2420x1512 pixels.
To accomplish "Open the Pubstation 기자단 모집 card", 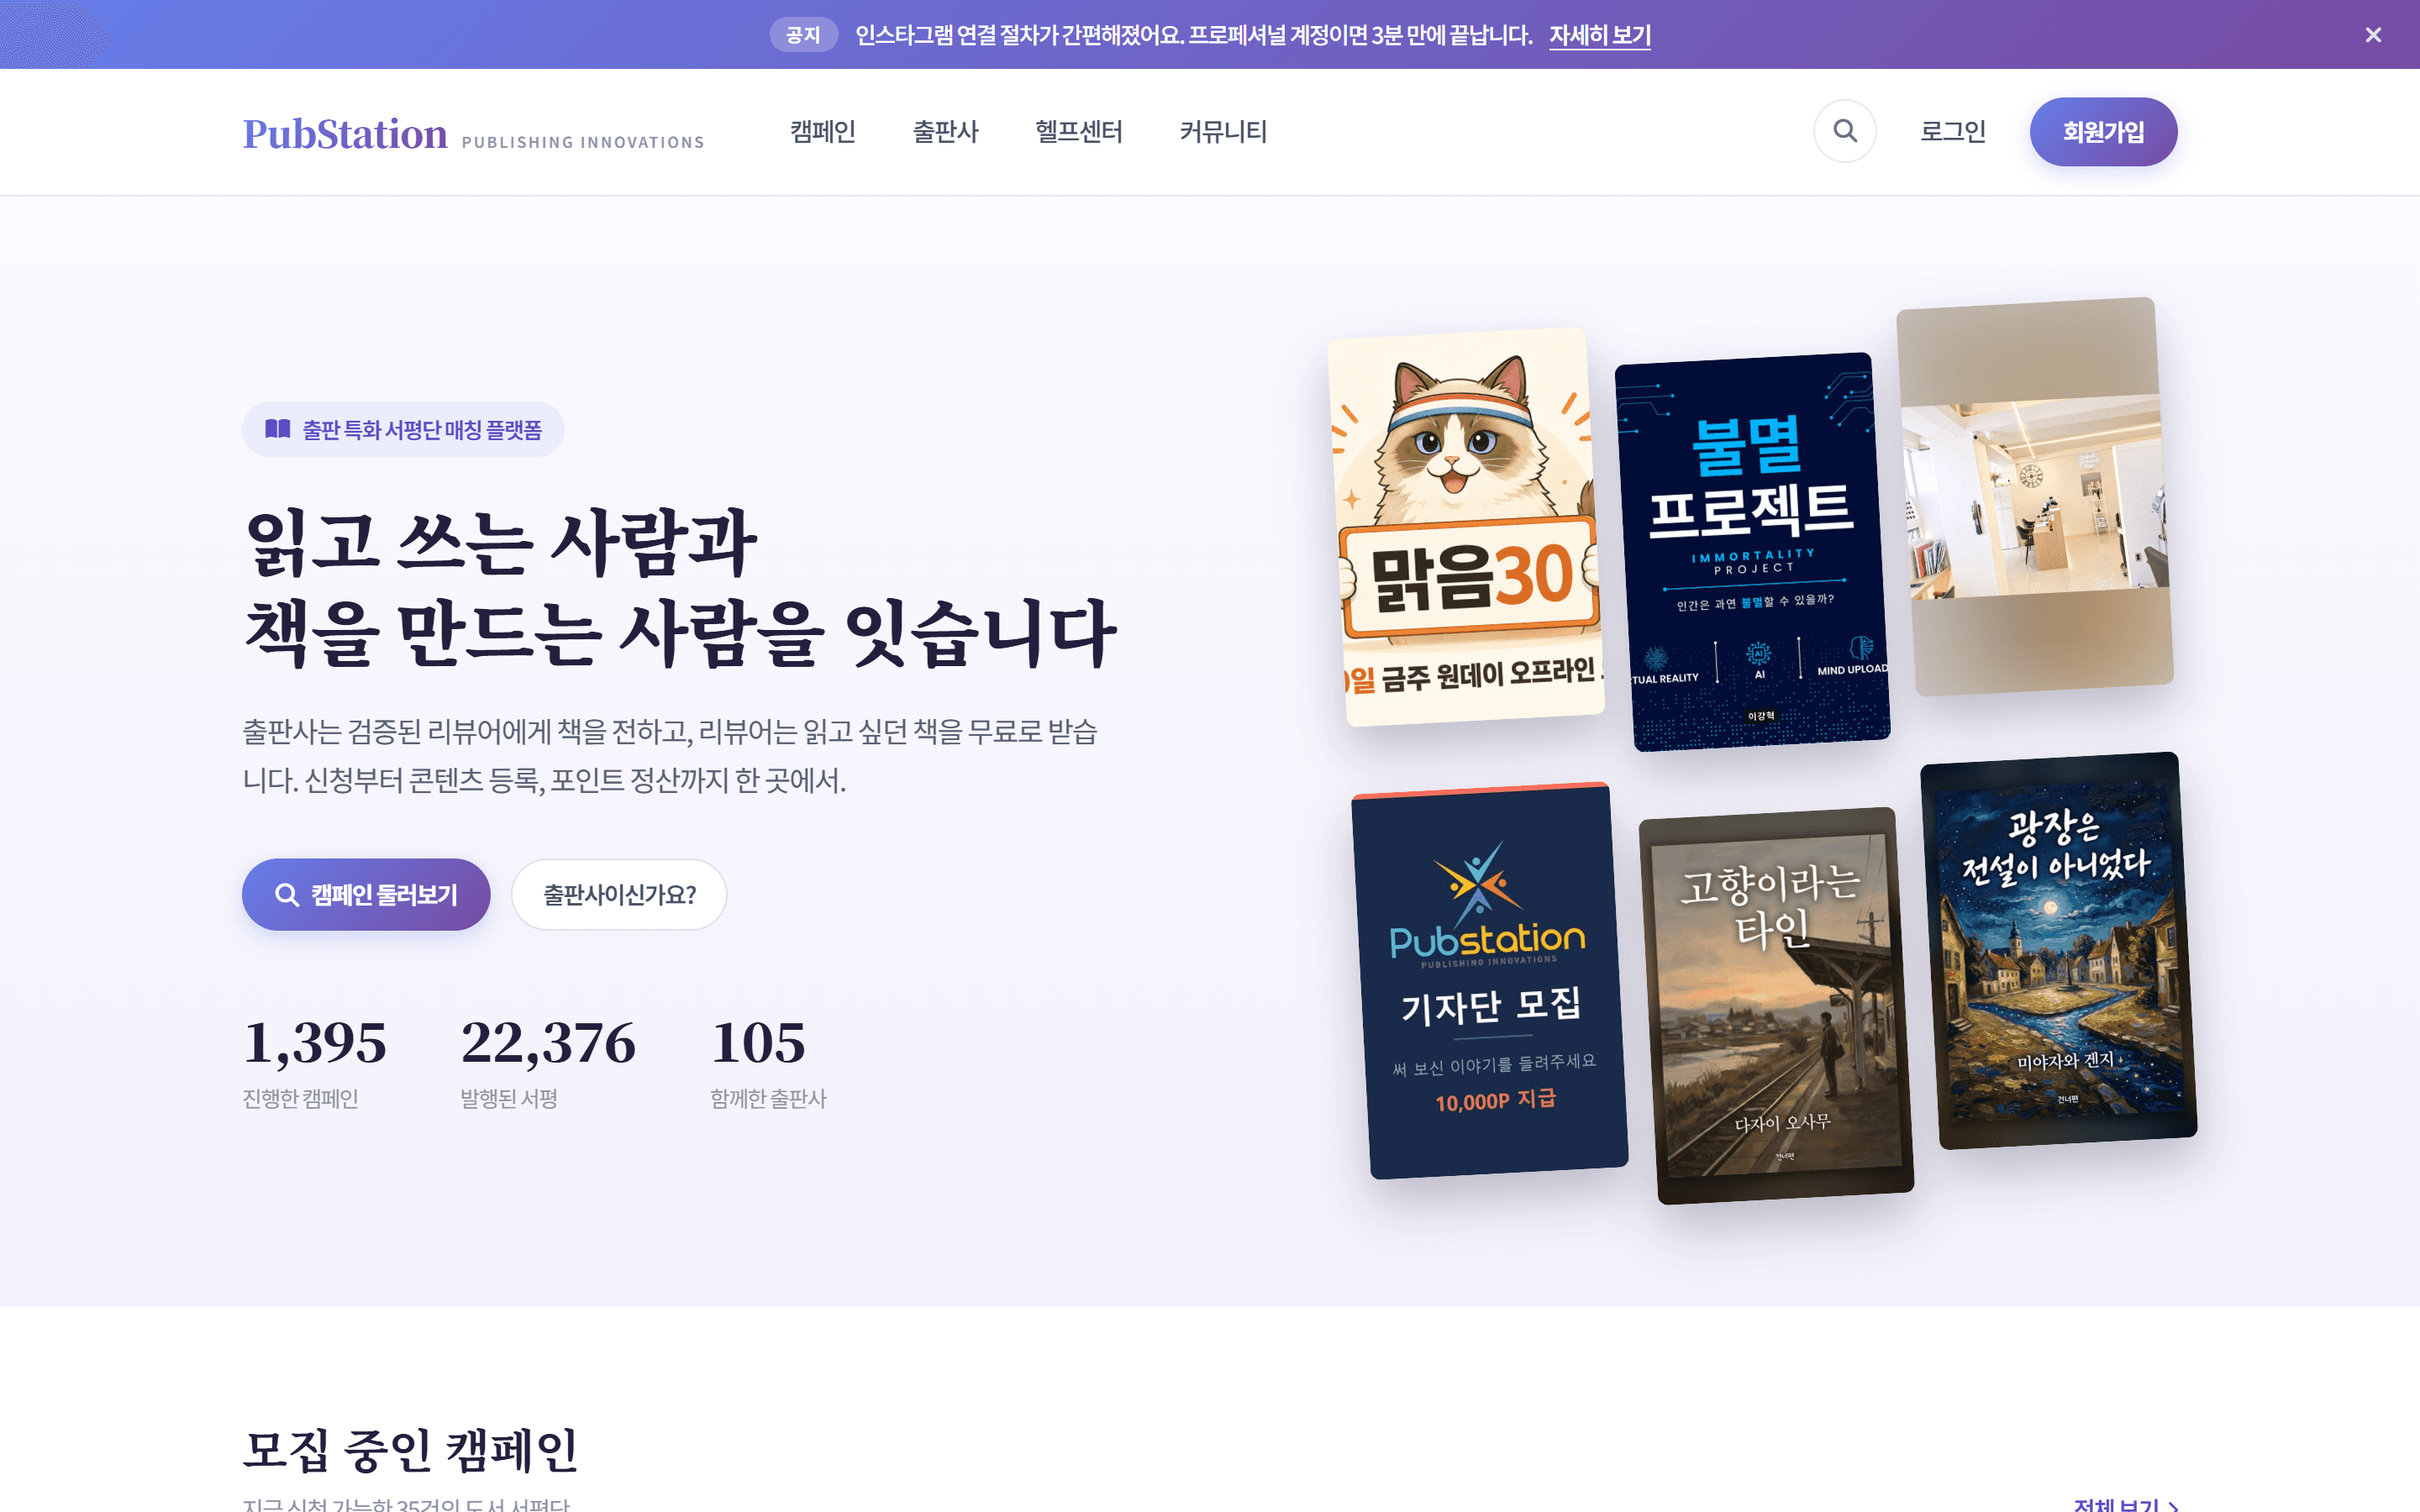I will click(x=1490, y=980).
